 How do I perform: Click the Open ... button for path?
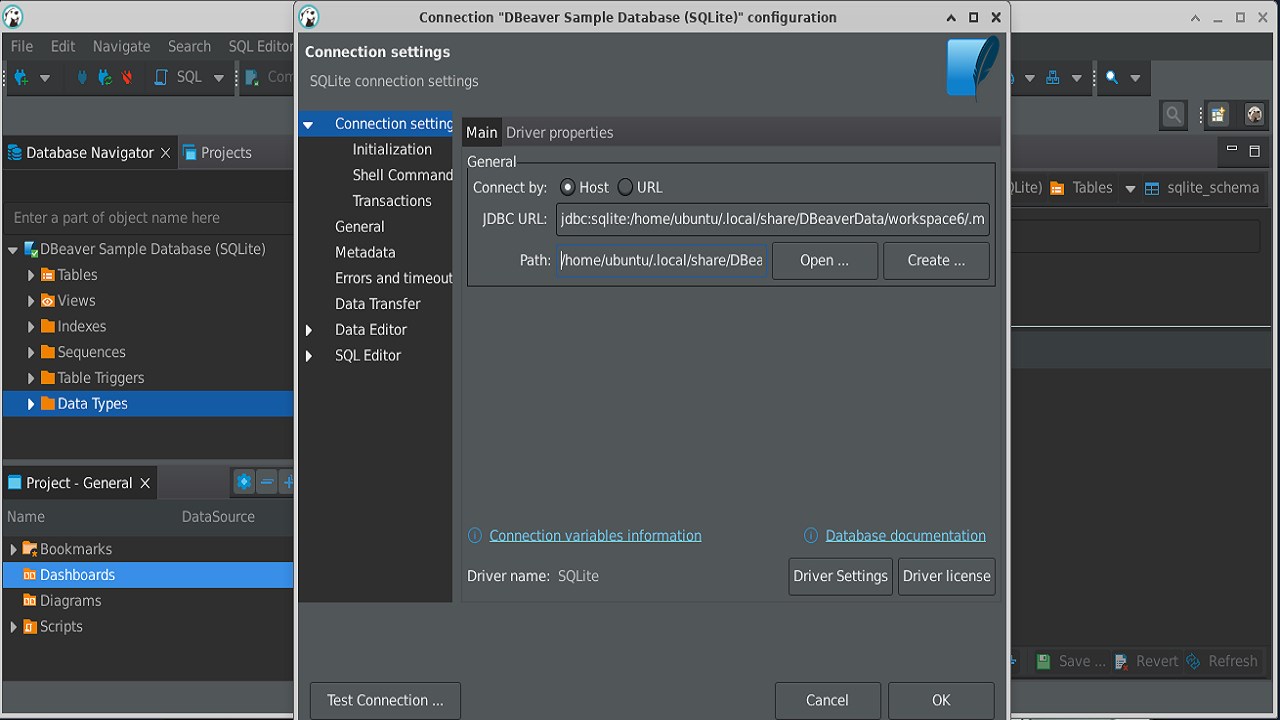coord(824,260)
